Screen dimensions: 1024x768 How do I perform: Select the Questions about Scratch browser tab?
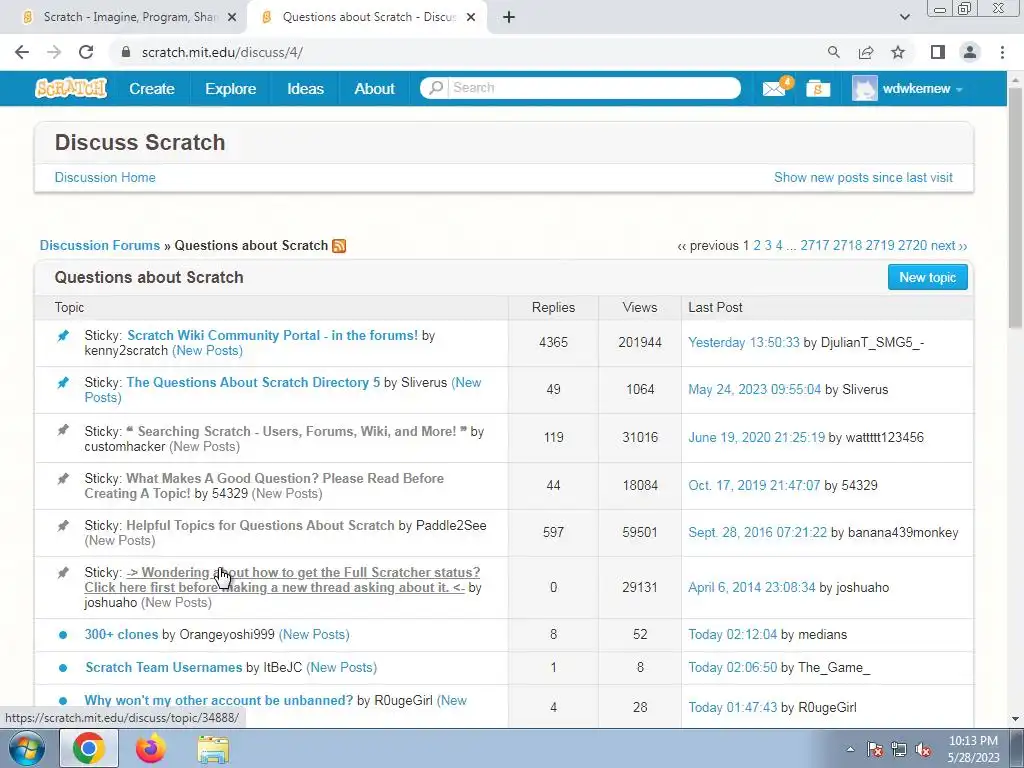[x=369, y=17]
